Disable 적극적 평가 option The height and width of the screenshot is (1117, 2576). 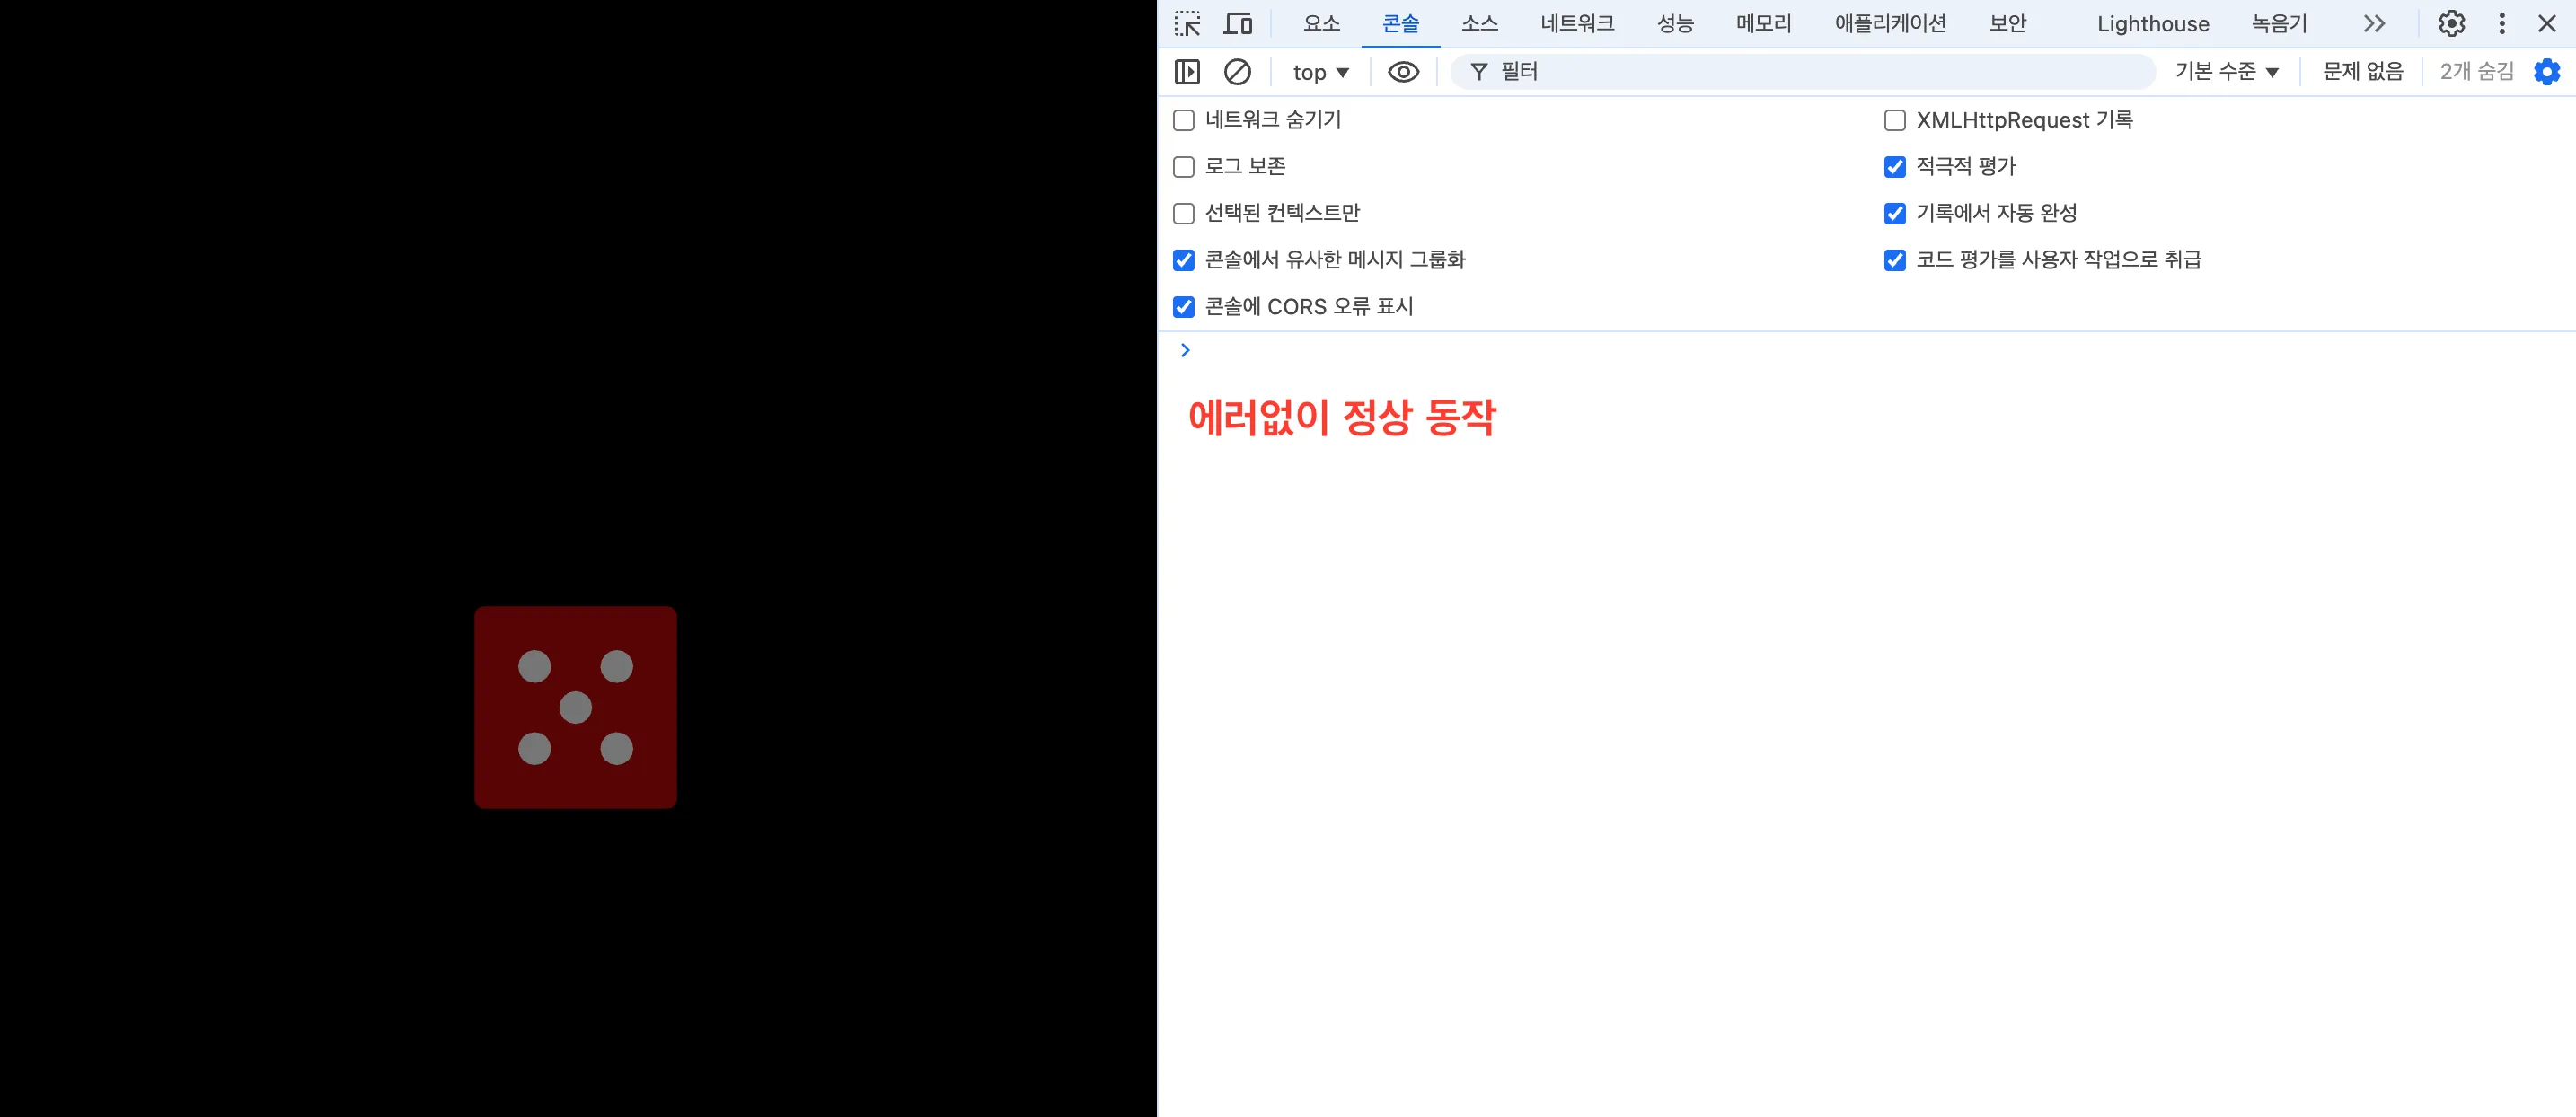point(1895,166)
